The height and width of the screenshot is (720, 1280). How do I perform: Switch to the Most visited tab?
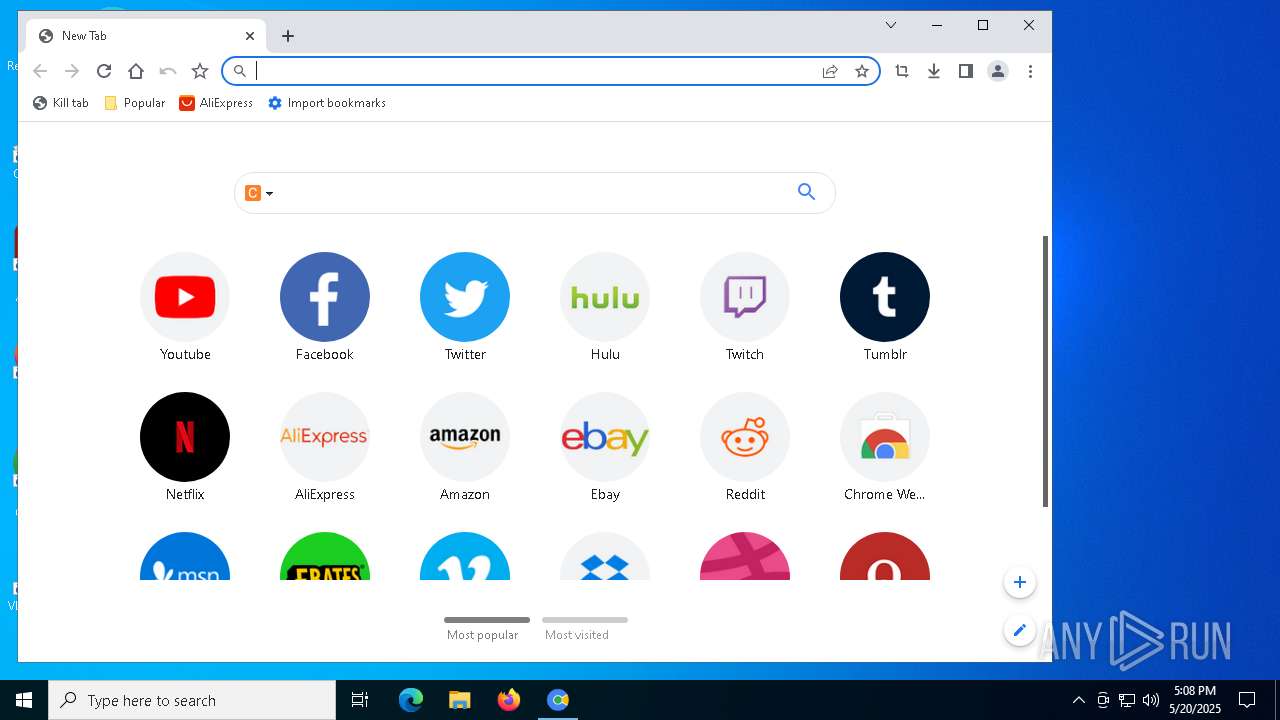(583, 628)
